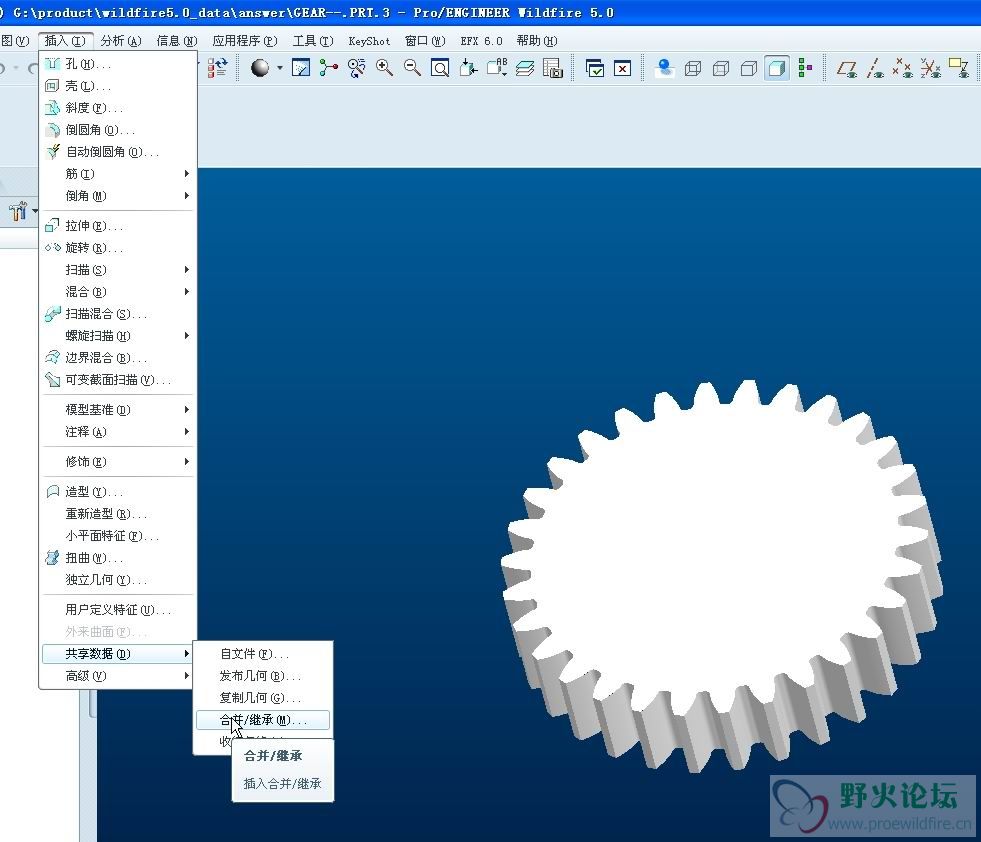The width and height of the screenshot is (981, 842).
Task: Choose 扫描混合 (Swept Blend) entry
Action: (x=118, y=313)
